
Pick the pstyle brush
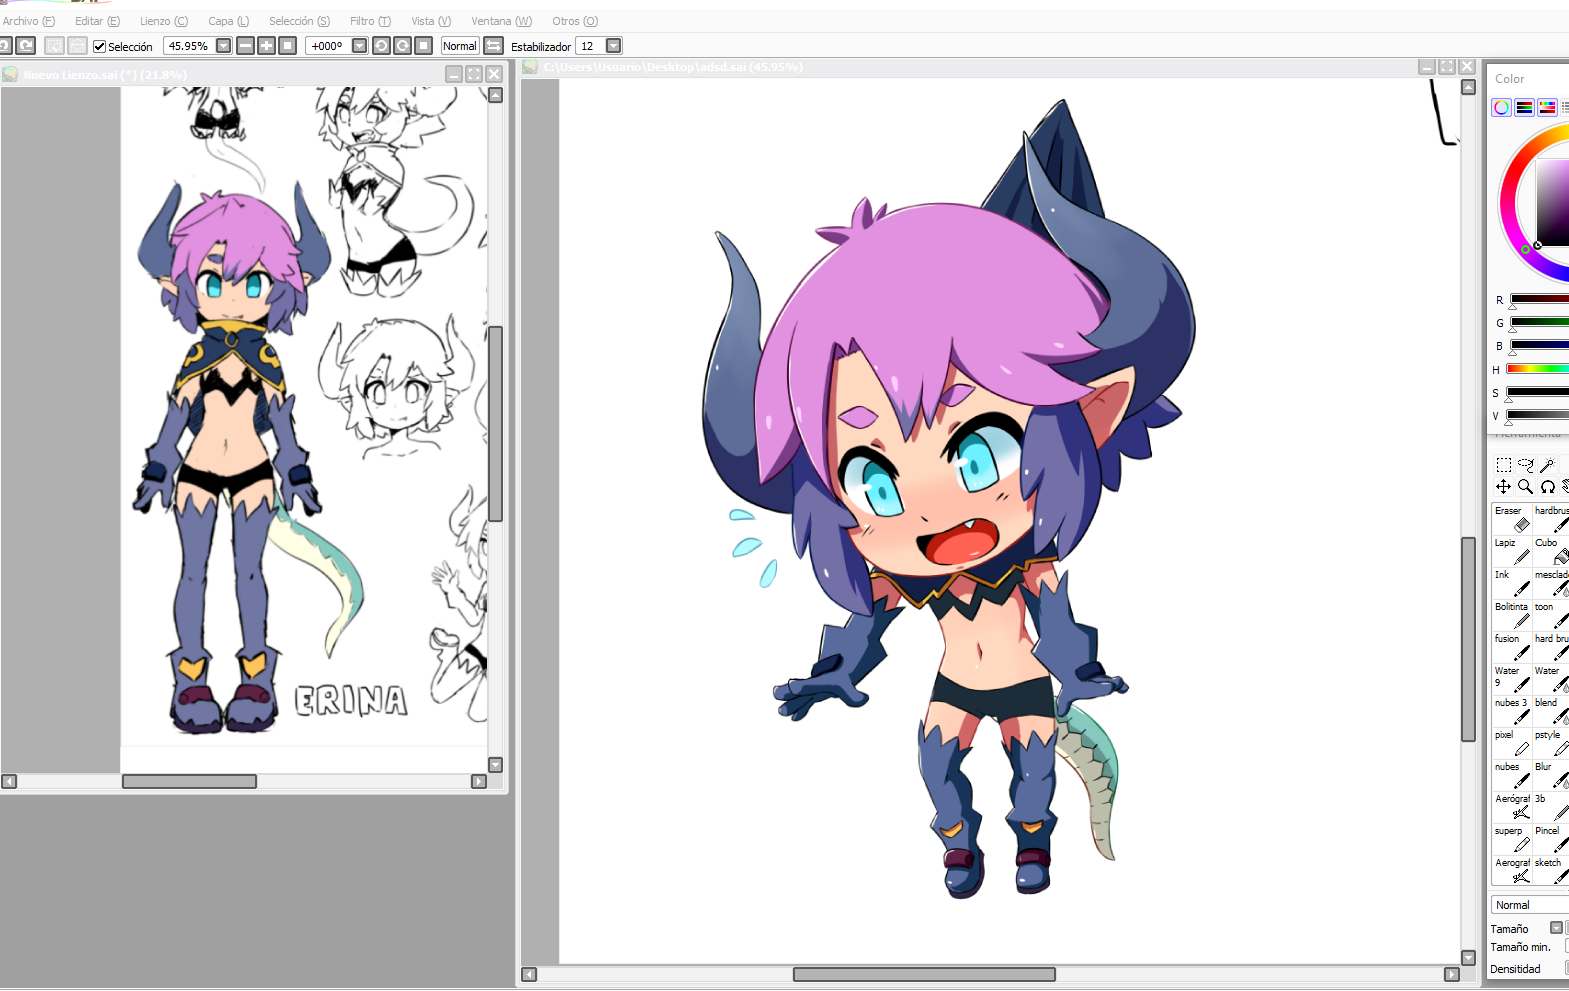pos(1551,742)
